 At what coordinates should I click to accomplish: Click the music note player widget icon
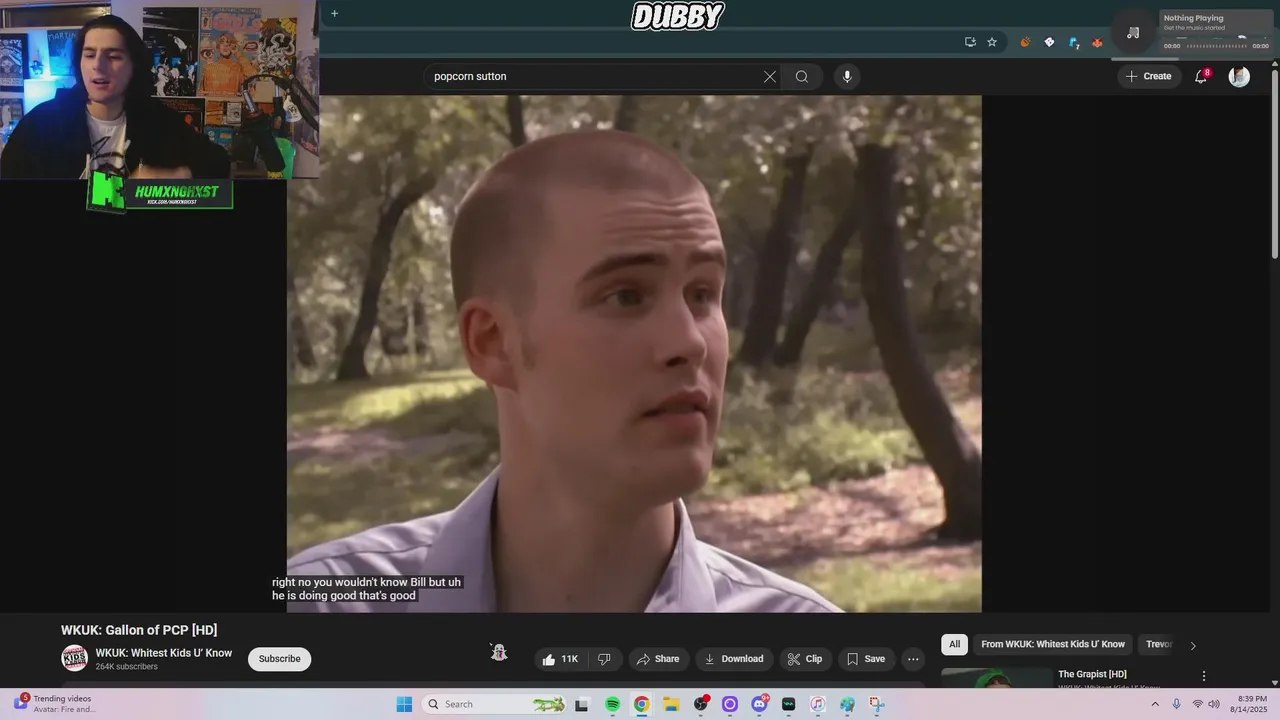point(1133,32)
